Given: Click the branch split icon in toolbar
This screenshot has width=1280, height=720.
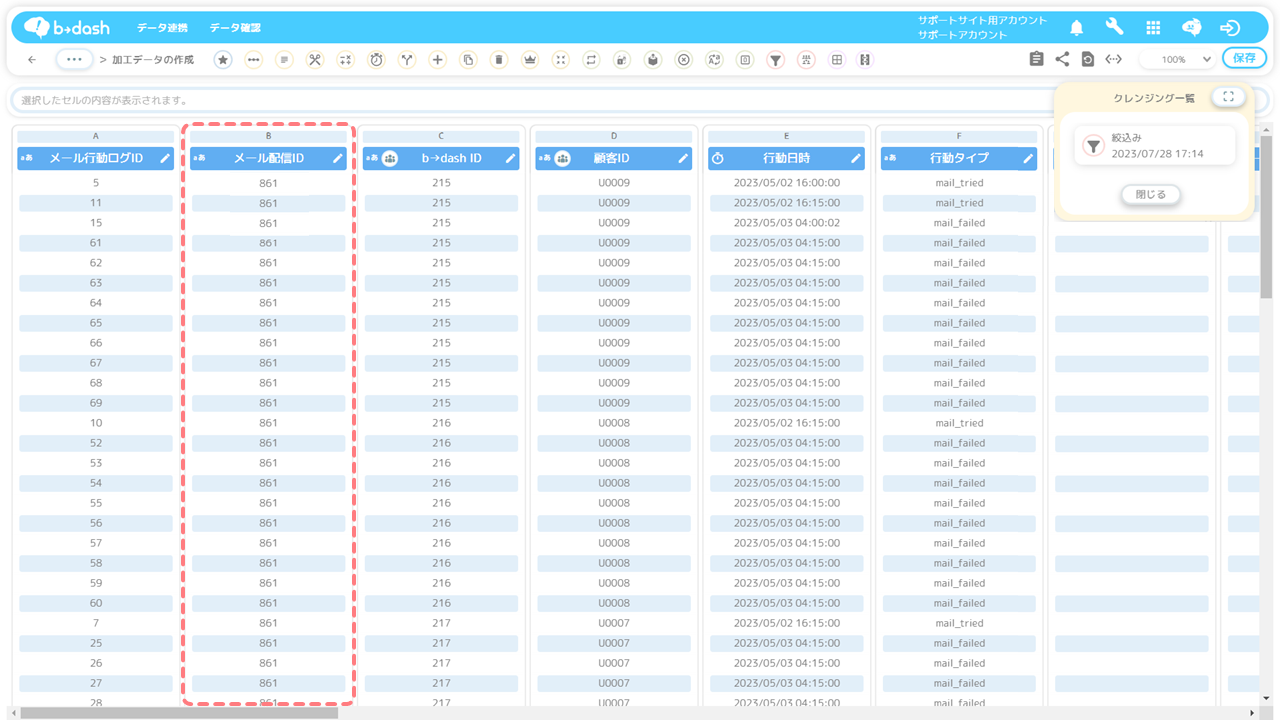Looking at the screenshot, I should (x=407, y=60).
